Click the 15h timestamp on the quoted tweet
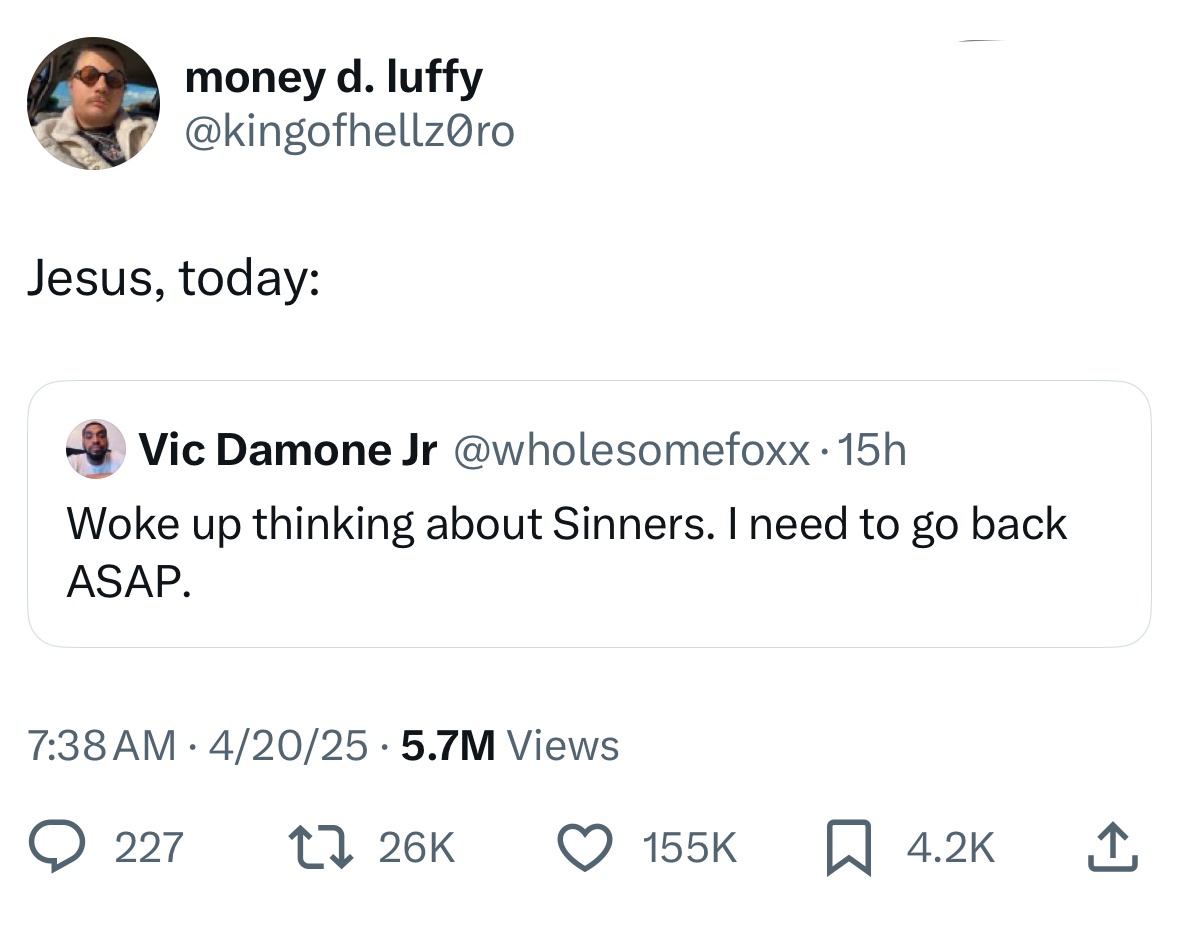This screenshot has width=1179, height=933. pos(879,449)
